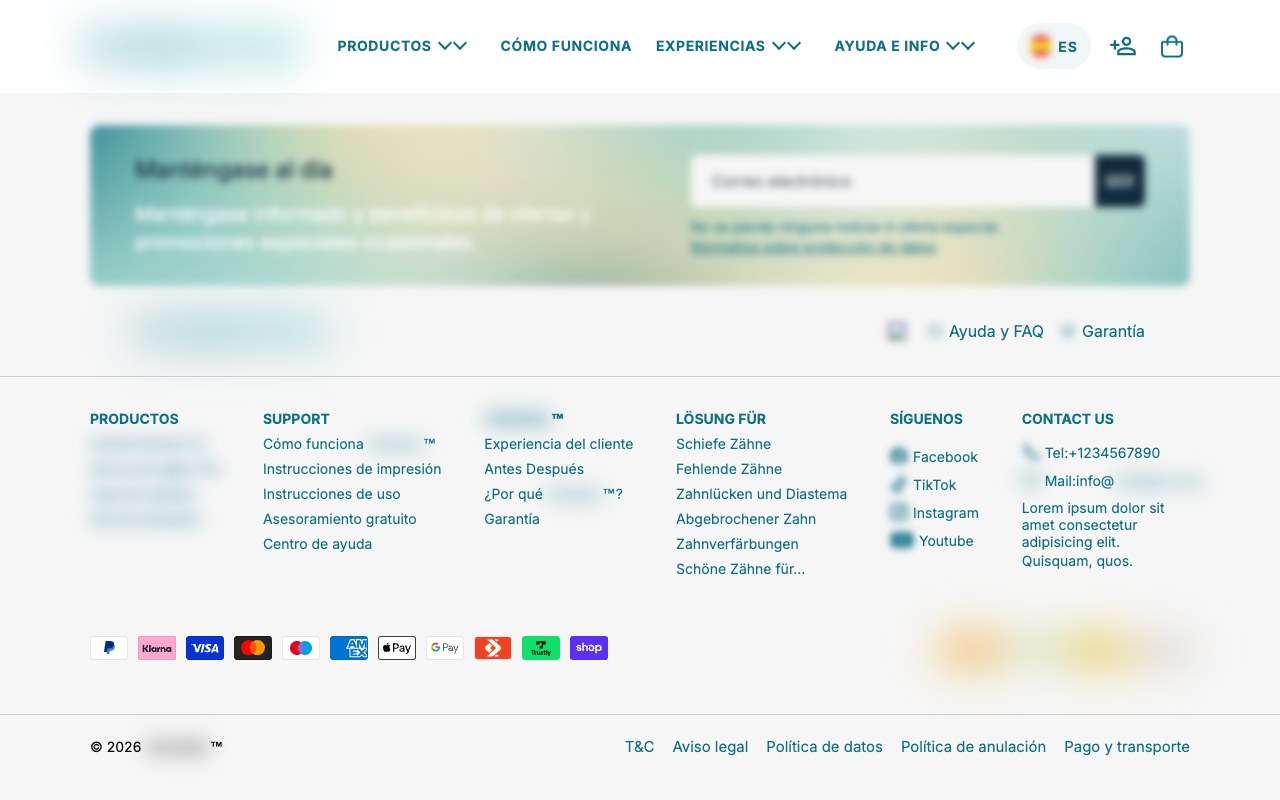Open the shopping bag cart icon
1280x800 pixels.
(1172, 46)
